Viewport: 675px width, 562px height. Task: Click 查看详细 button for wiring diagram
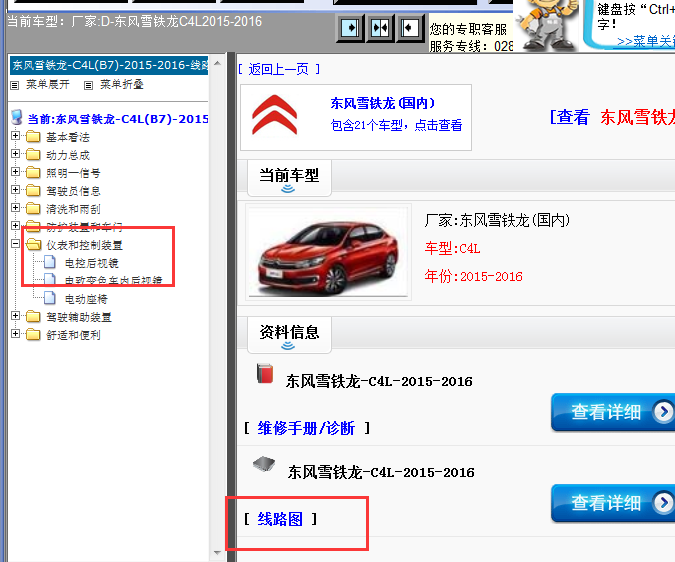pyautogui.click(x=613, y=503)
